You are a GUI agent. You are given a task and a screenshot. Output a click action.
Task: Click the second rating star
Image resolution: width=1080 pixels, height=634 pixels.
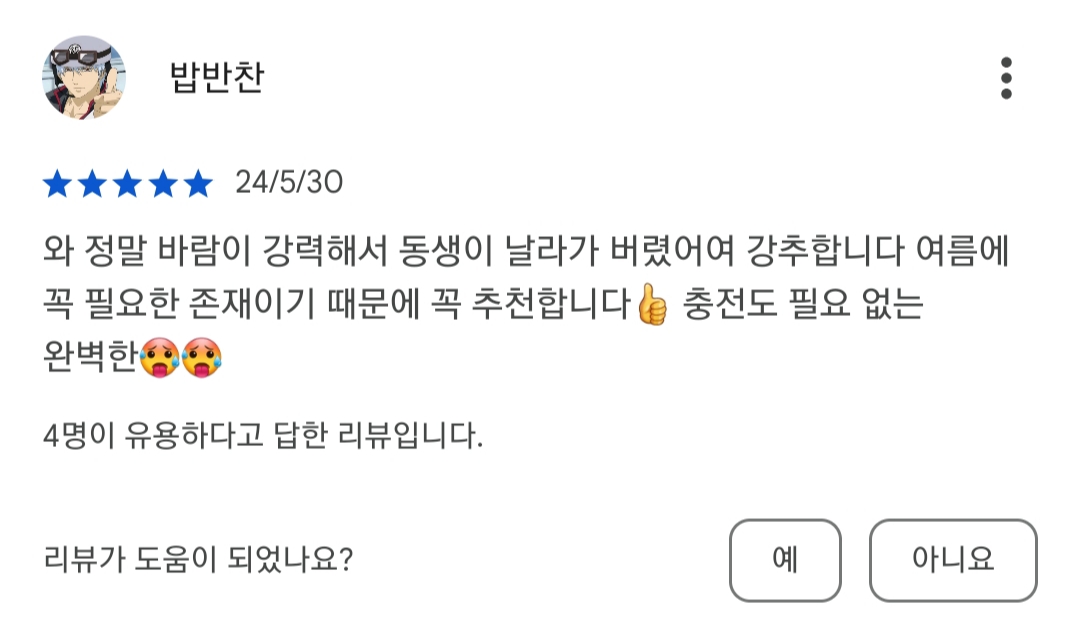[93, 184]
